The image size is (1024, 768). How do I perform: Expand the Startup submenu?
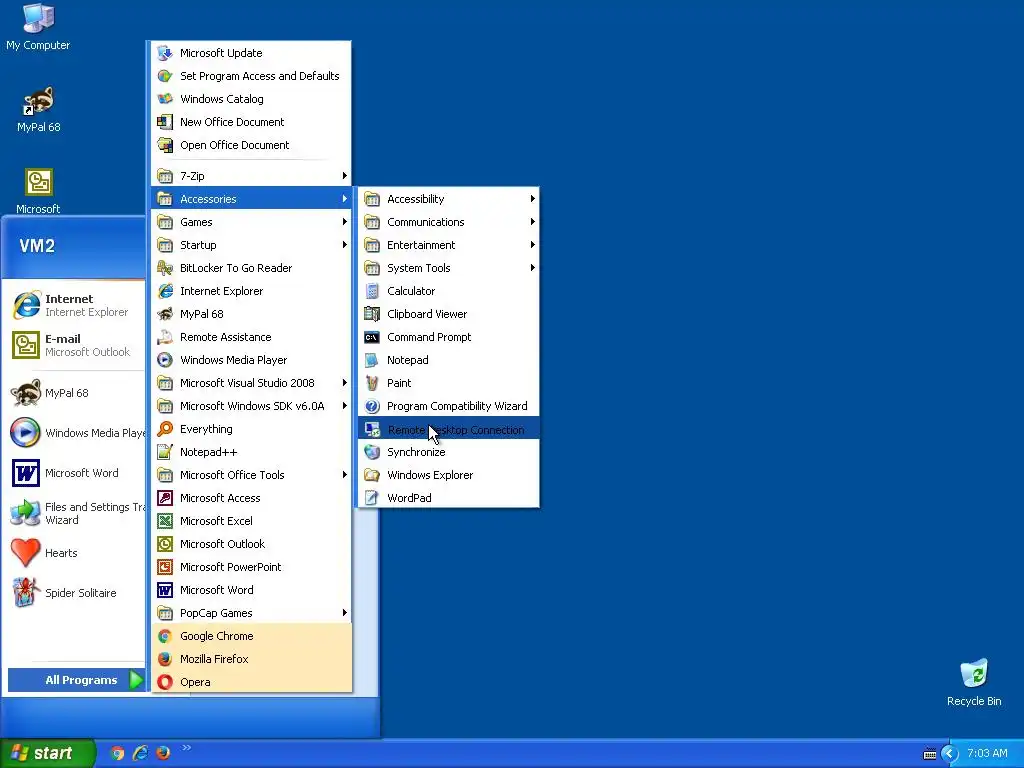pos(251,245)
